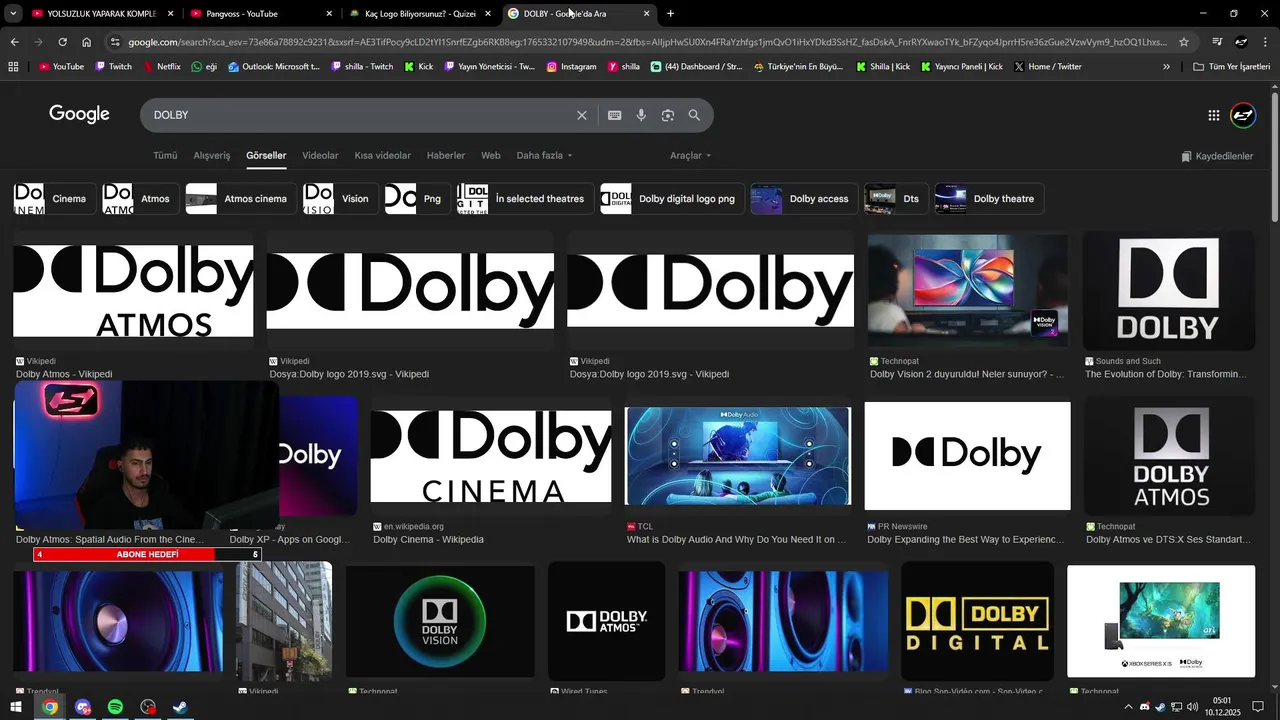Switch to Web results tab
1280x720 pixels.
[491, 155]
